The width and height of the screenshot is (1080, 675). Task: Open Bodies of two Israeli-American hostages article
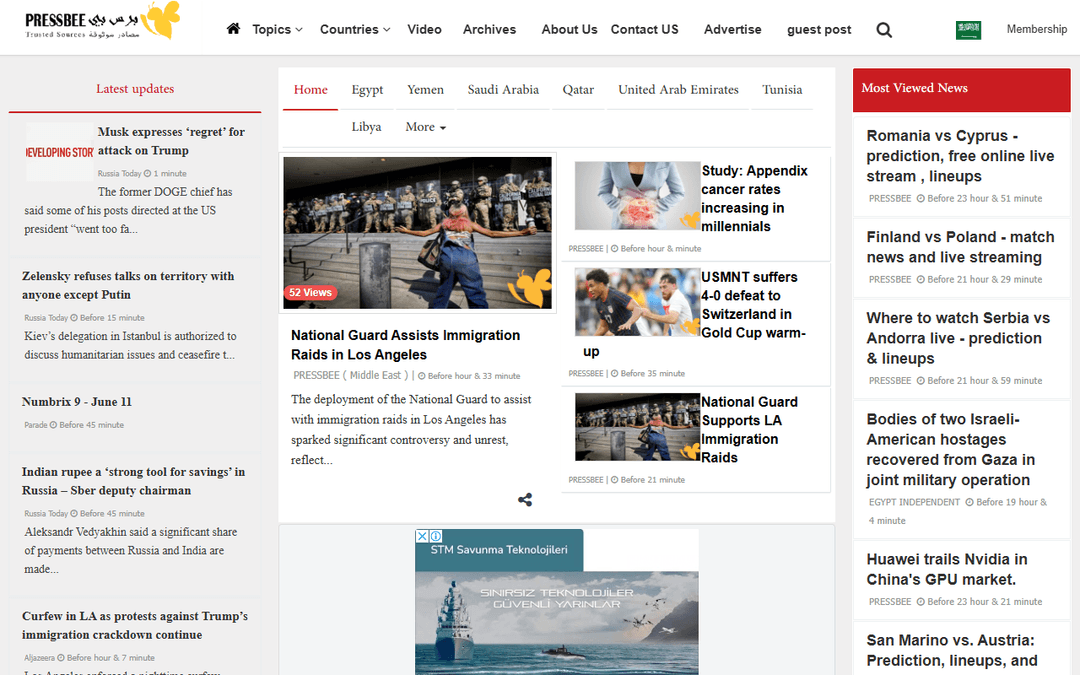[x=951, y=450]
